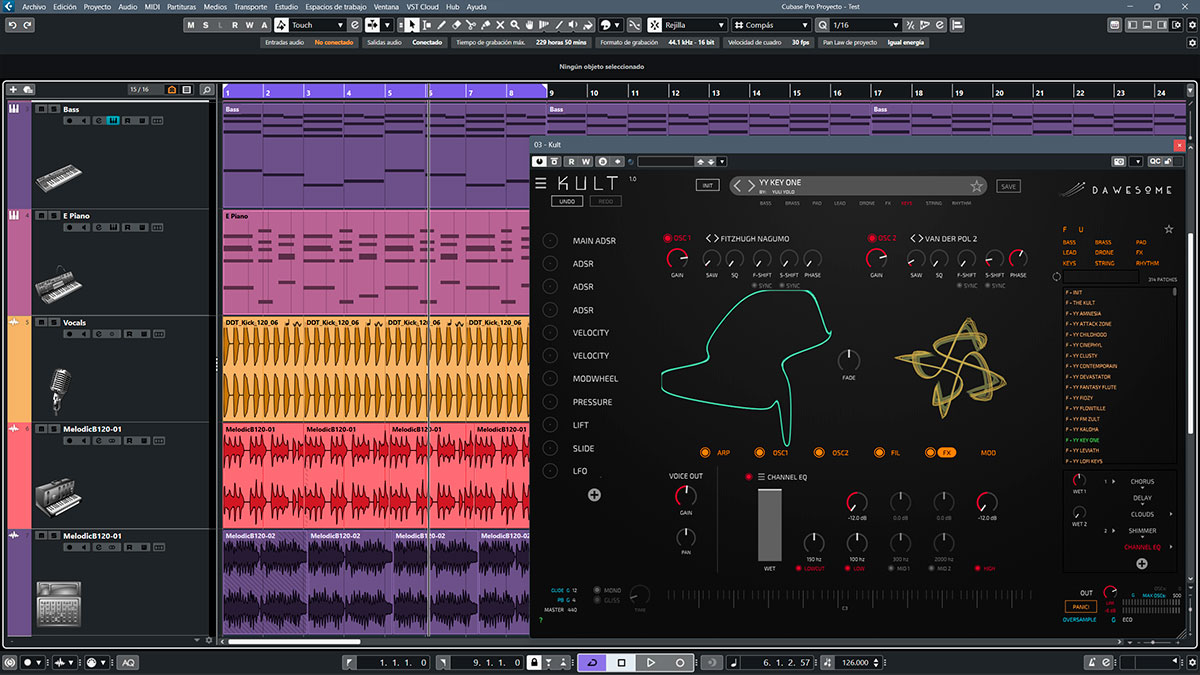
Task: Click the Add Track plus icon
Action: tap(13, 90)
